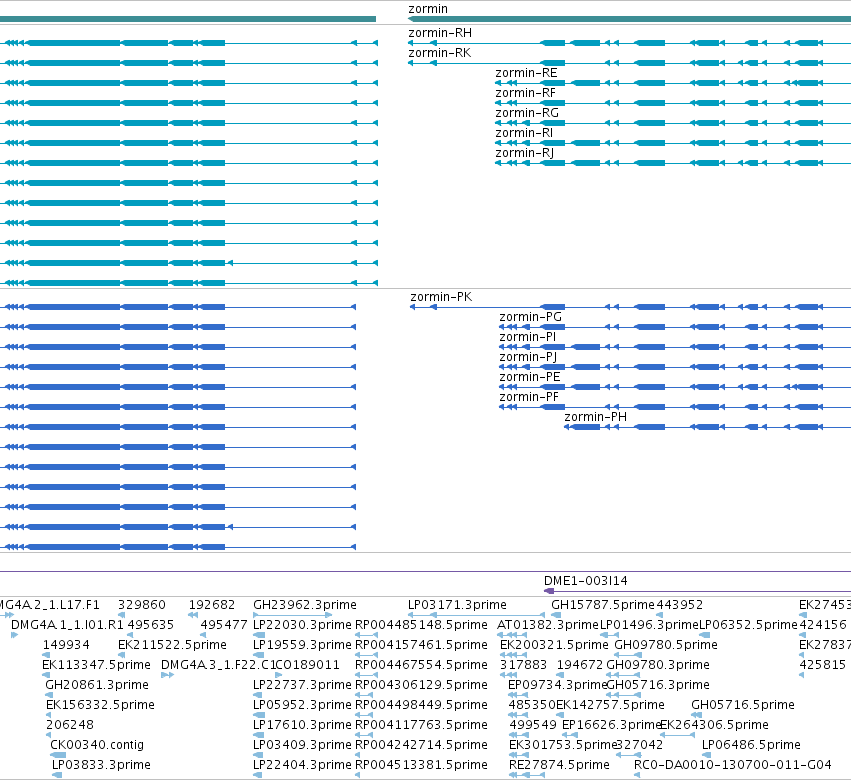This screenshot has height=780, width=851.
Task: Click the CK00340.contig label
Action: pyautogui.click(x=97, y=745)
